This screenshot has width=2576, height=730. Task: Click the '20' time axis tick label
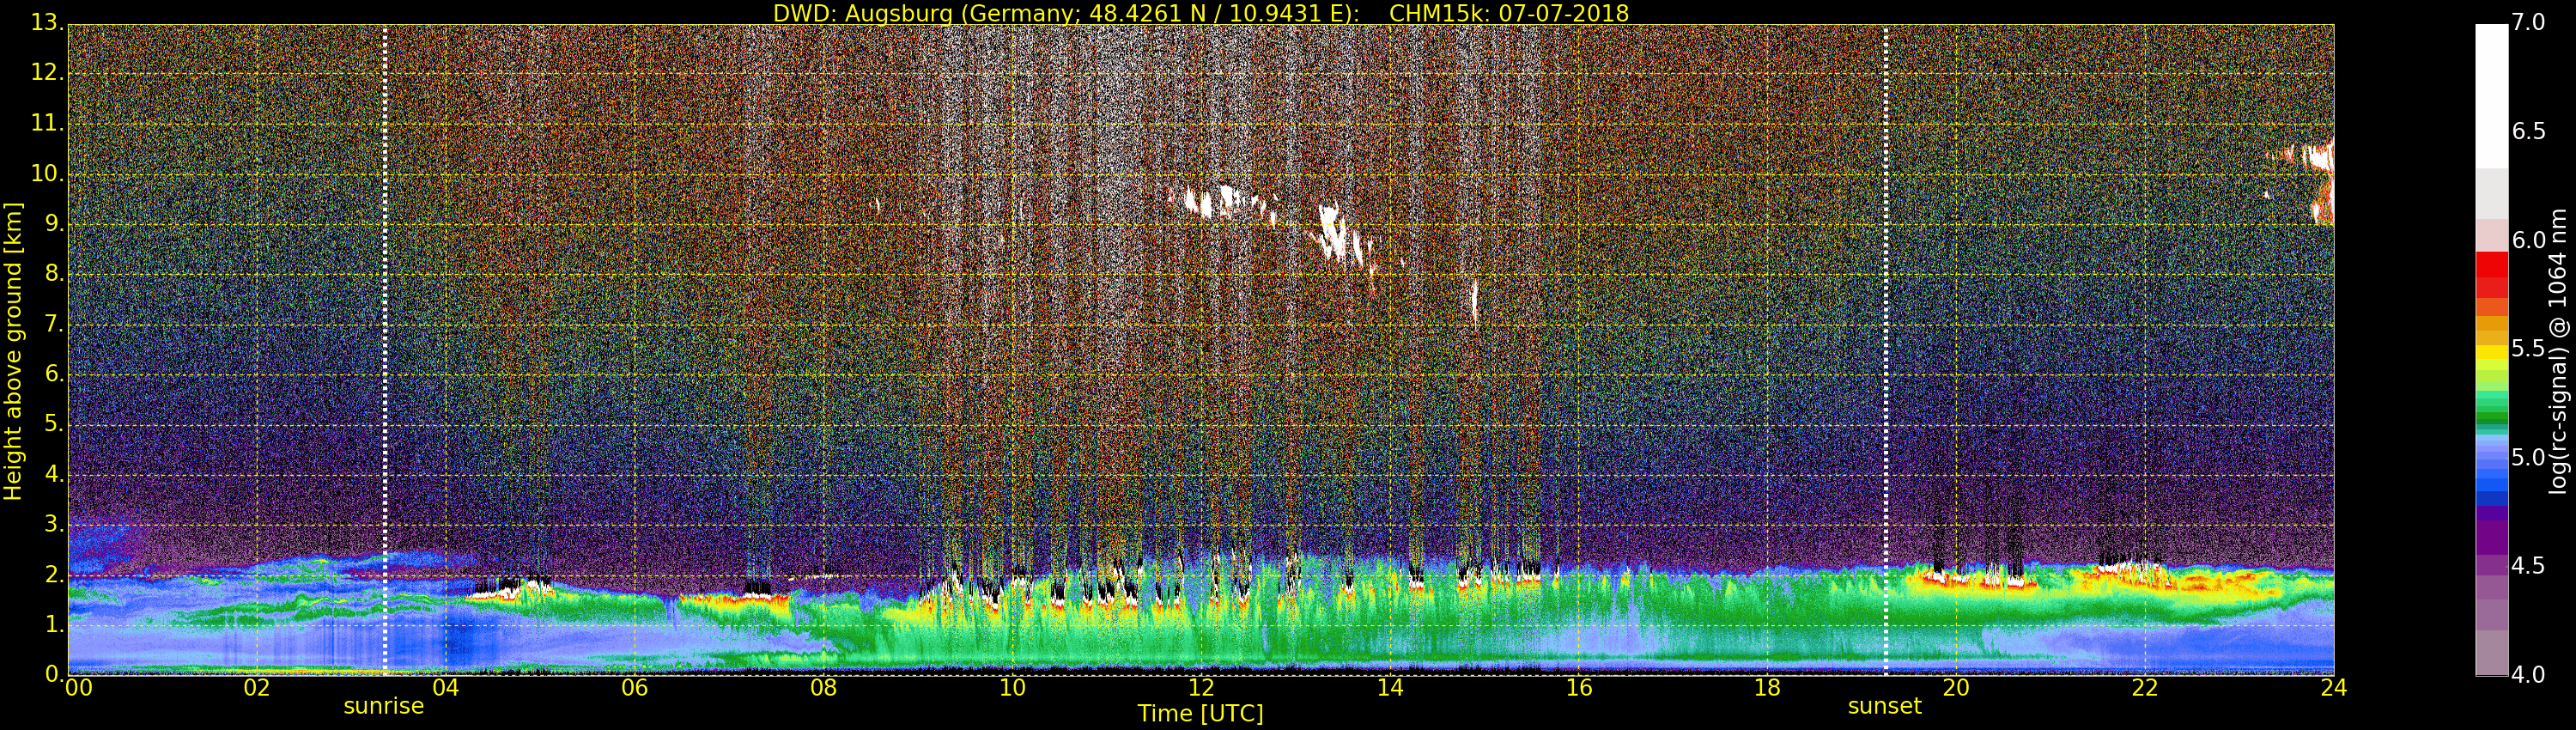[1956, 687]
